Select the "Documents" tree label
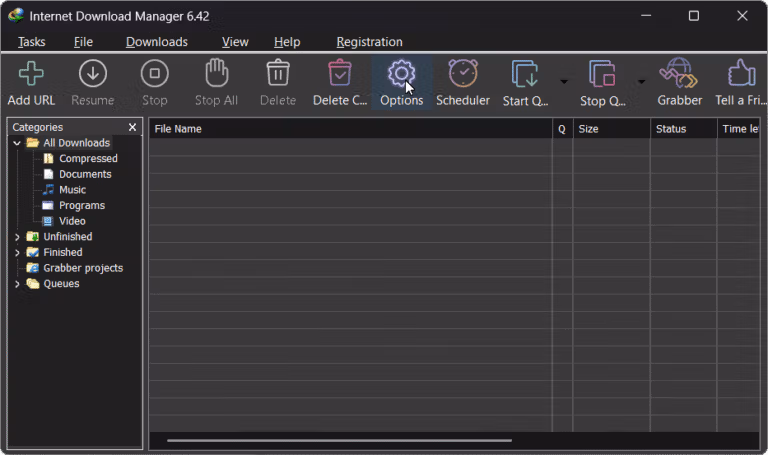The height and width of the screenshot is (455, 768). 85,174
